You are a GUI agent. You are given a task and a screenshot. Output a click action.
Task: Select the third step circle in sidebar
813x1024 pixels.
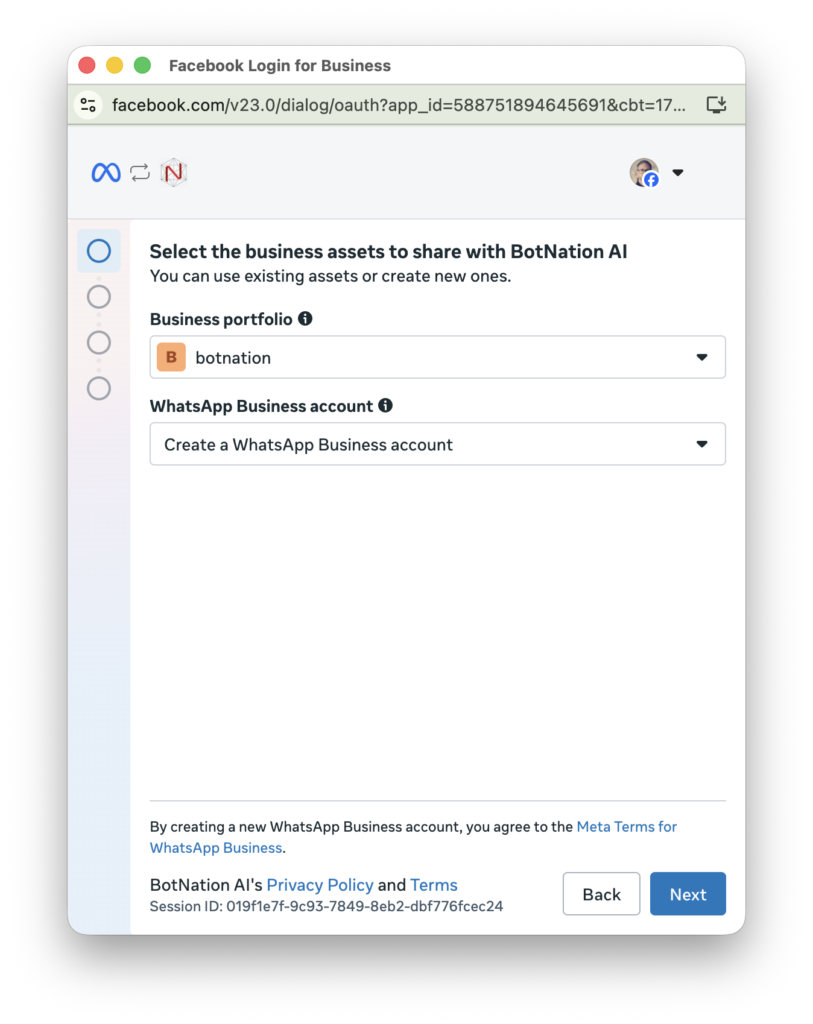point(99,343)
